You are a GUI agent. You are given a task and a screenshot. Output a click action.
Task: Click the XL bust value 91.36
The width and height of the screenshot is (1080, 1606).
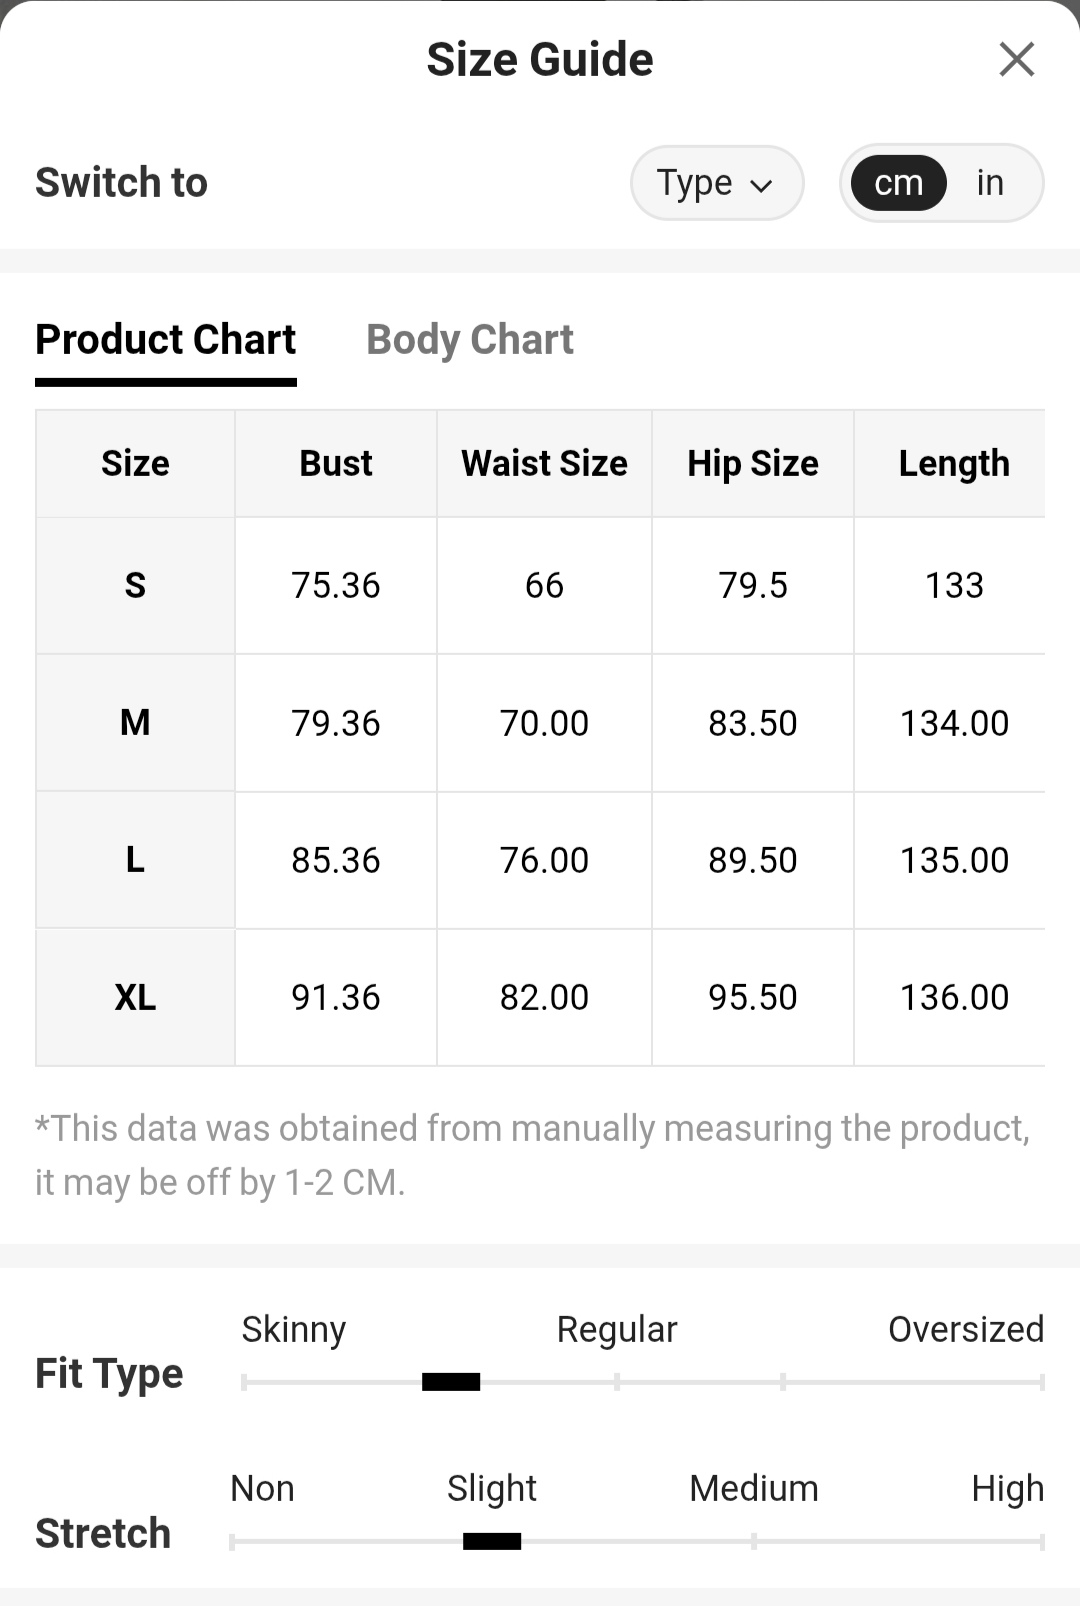[336, 997]
